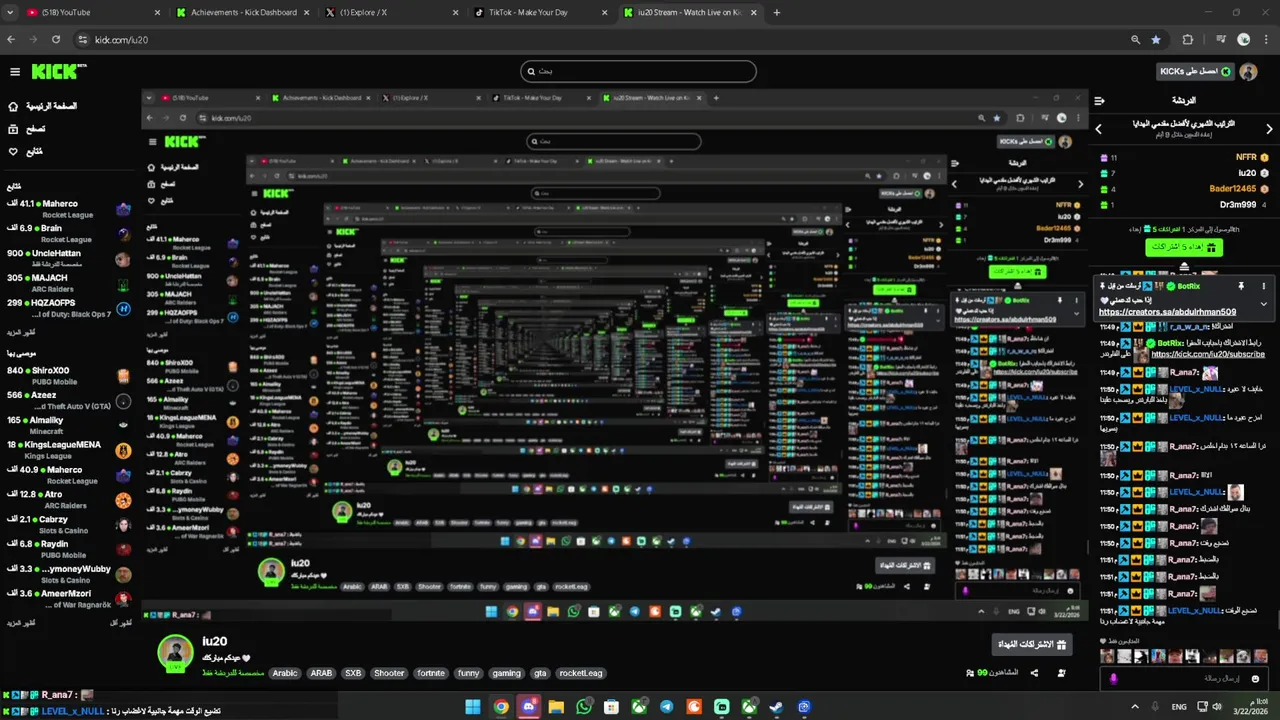Click the fortnite stream tag
This screenshot has height=720, width=1280.
431,673
